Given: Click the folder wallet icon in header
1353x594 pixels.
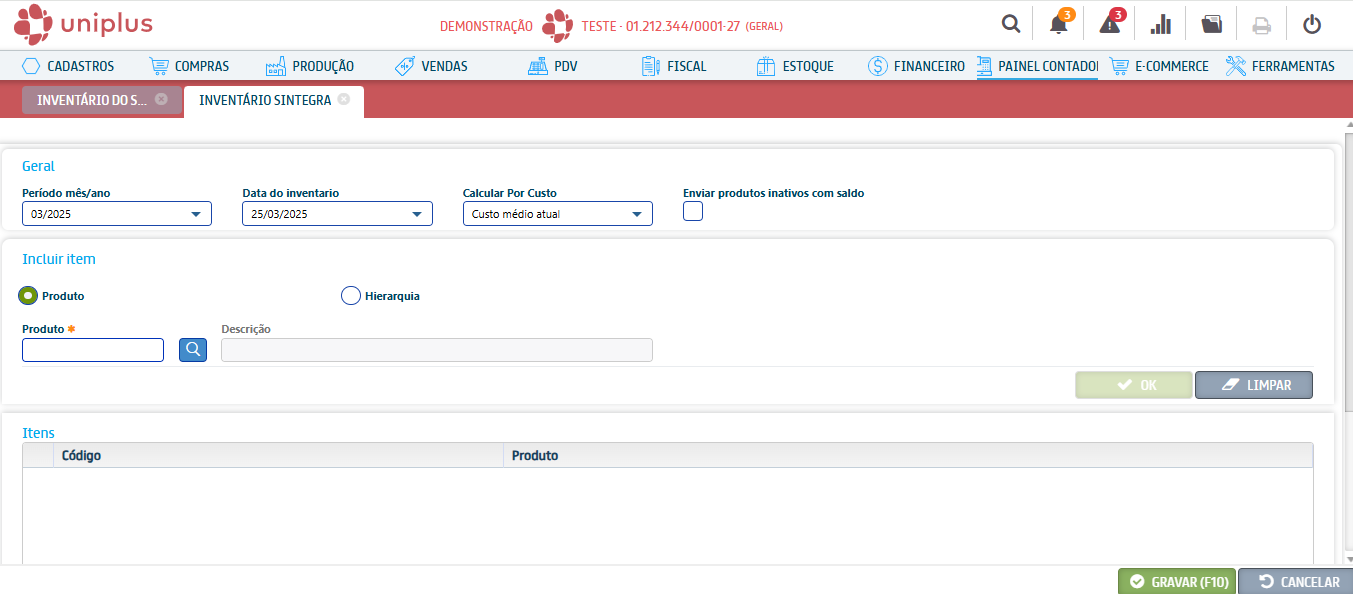Looking at the screenshot, I should 1212,24.
